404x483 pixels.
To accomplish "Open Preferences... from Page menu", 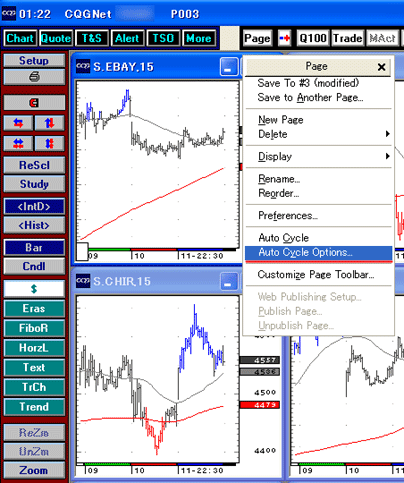I will (318, 215).
